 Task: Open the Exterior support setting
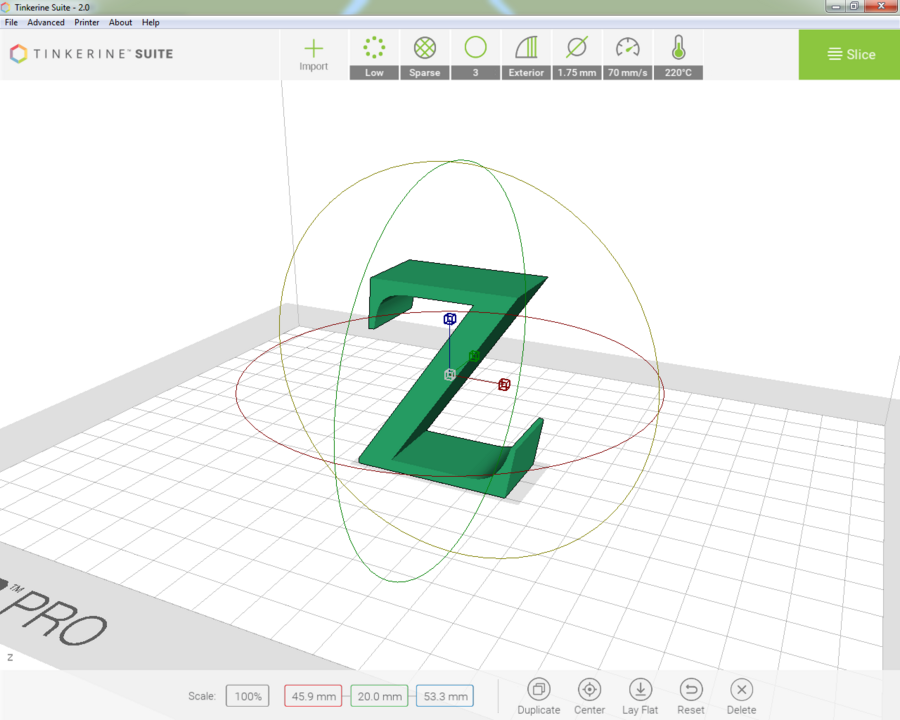pos(526,54)
